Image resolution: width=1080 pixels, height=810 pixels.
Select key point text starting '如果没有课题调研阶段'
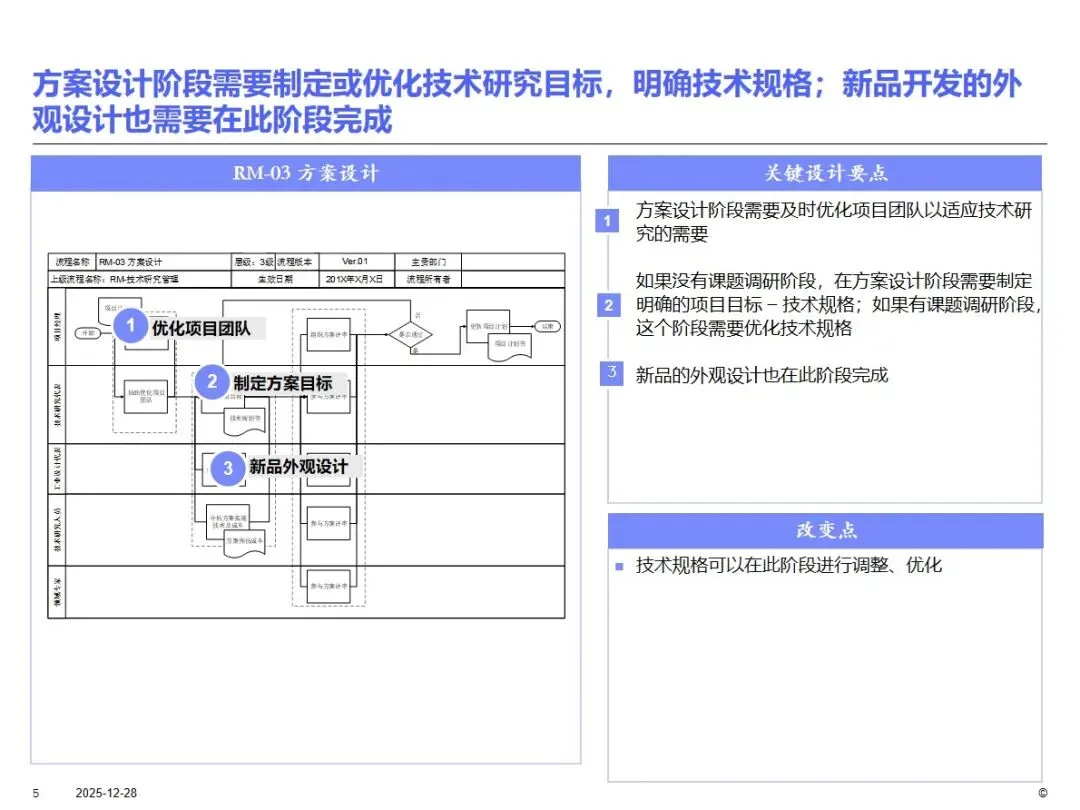pos(838,304)
